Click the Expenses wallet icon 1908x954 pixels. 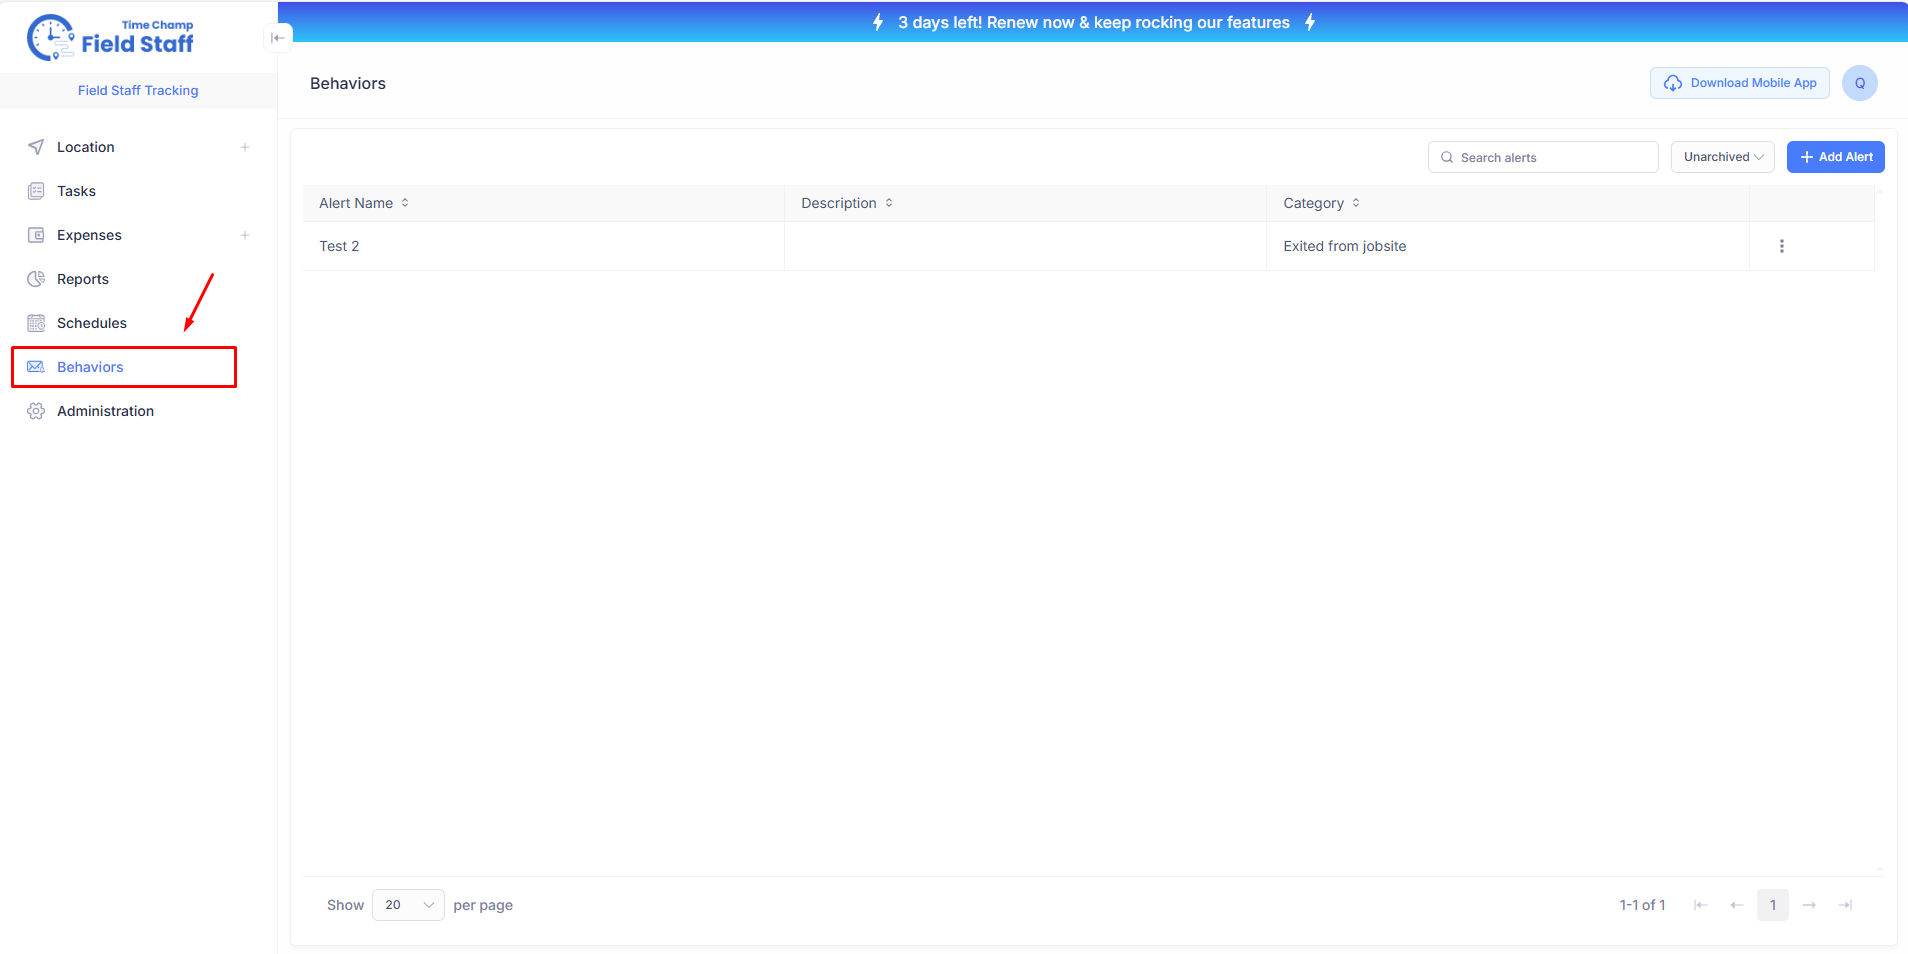point(36,235)
